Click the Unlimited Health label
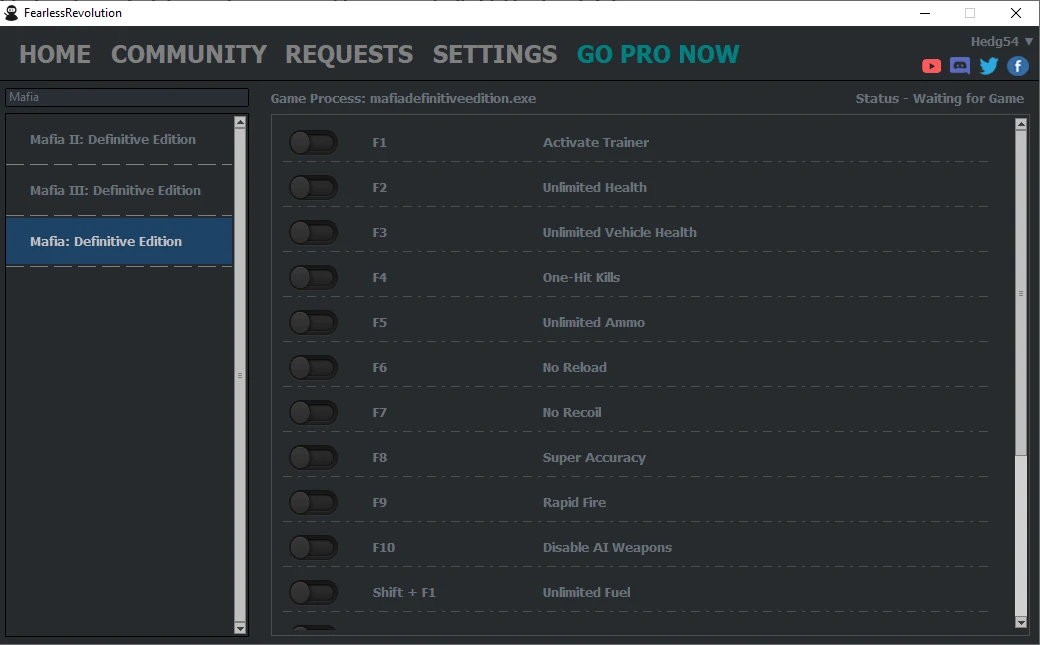This screenshot has width=1040, height=645. (x=594, y=188)
